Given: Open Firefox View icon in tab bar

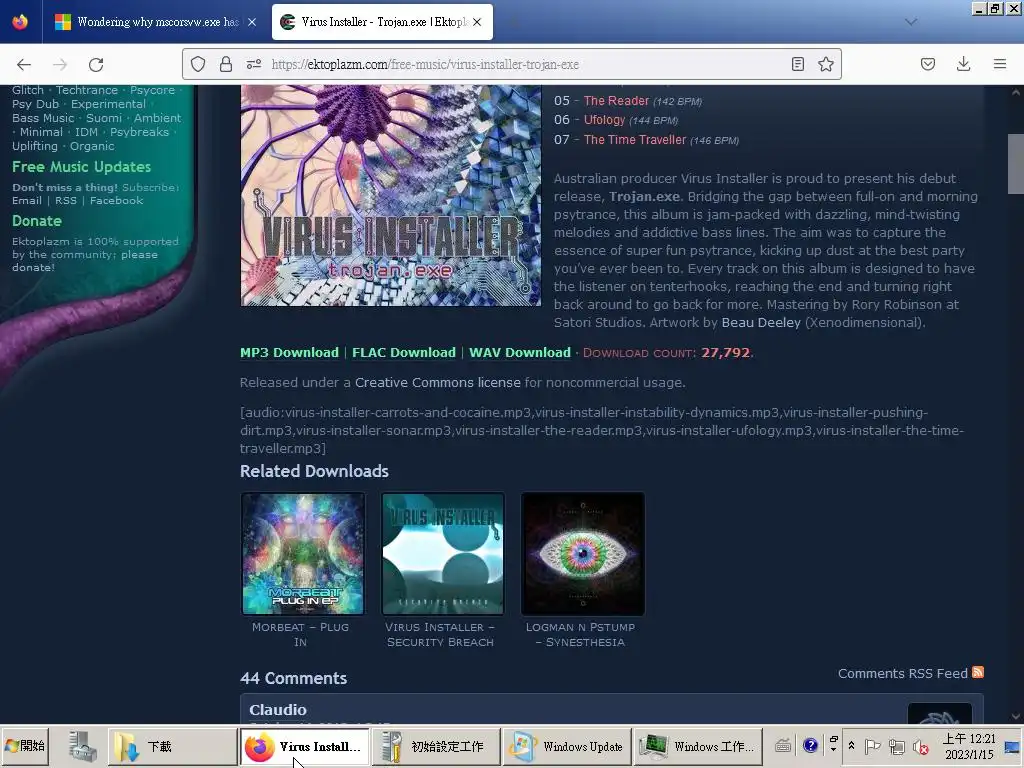Looking at the screenshot, I should pos(20,22).
